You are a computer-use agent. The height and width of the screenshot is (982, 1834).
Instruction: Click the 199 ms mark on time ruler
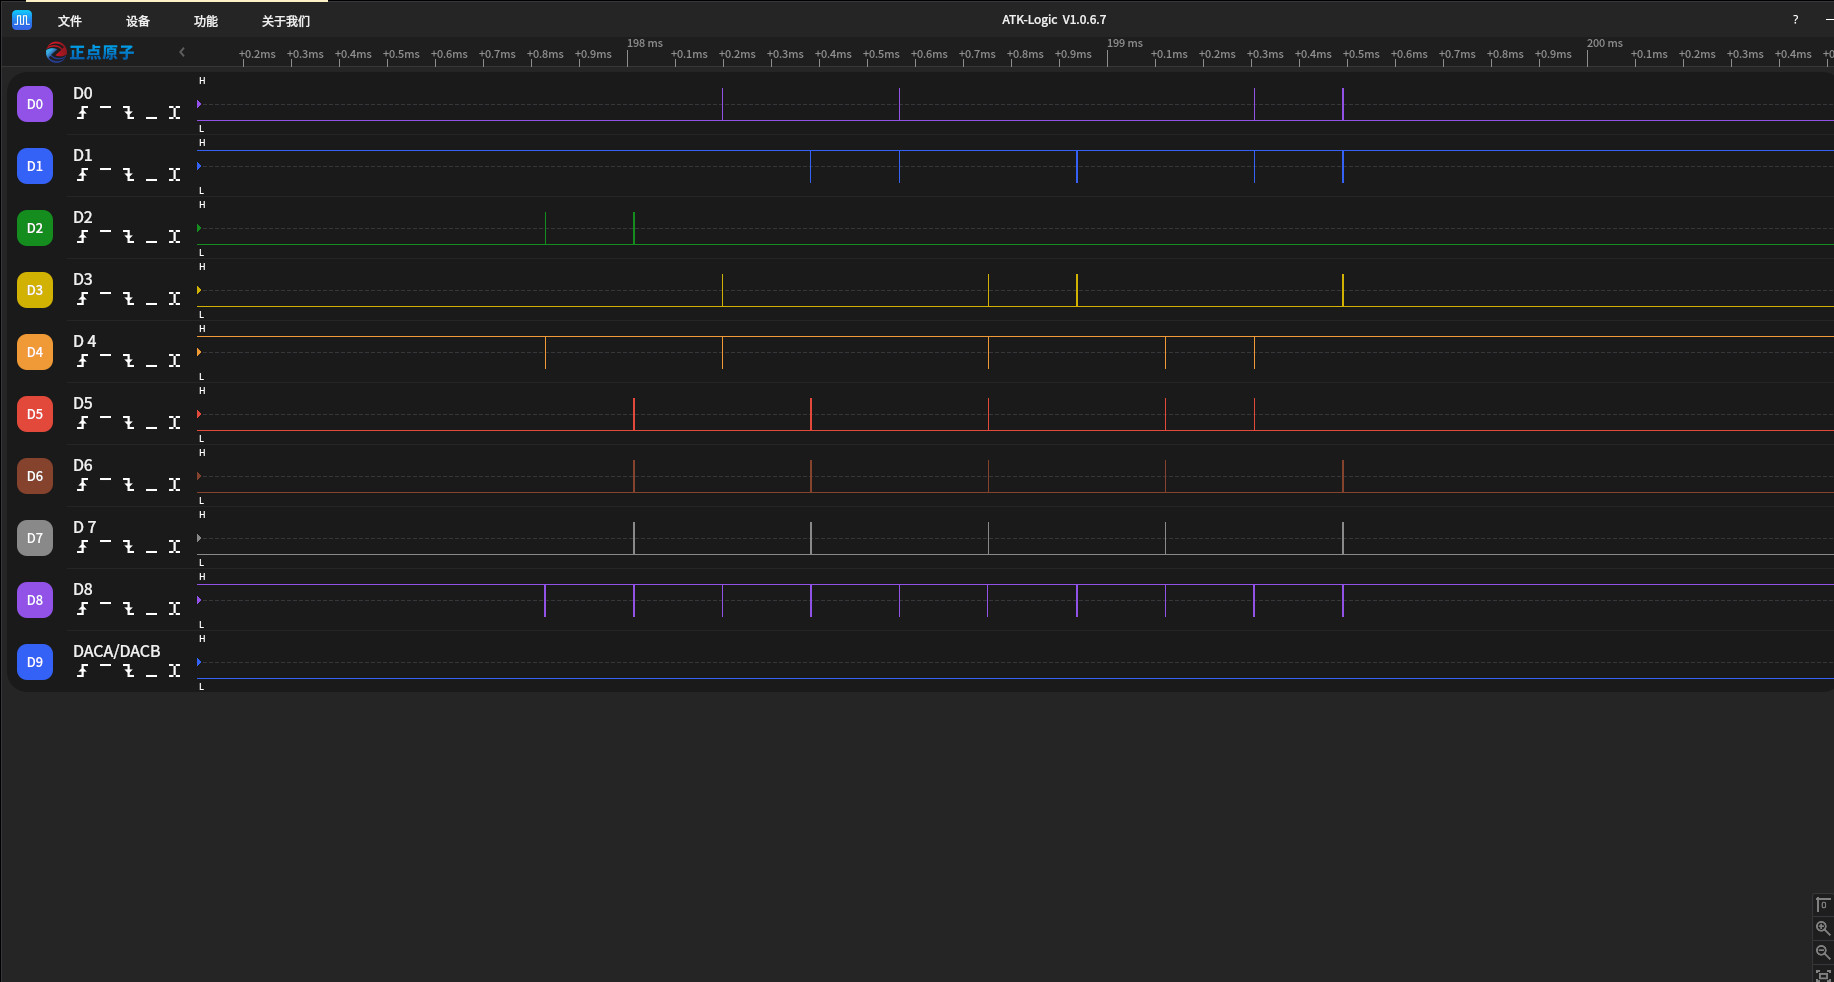(x=1124, y=43)
